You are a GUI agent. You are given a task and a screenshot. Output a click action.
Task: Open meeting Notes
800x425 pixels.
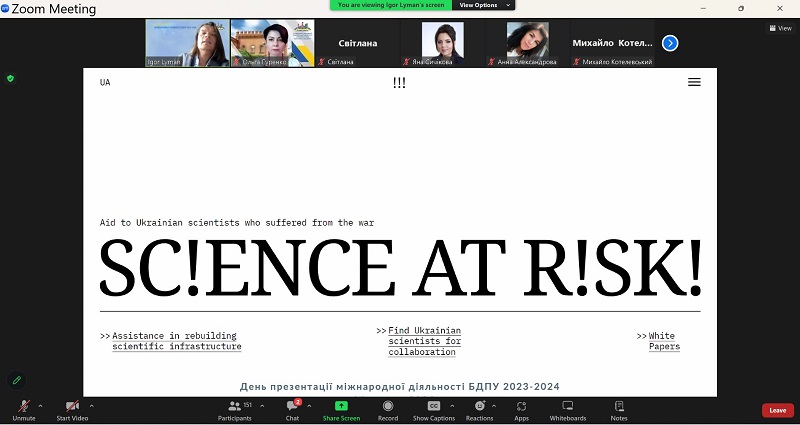point(619,408)
